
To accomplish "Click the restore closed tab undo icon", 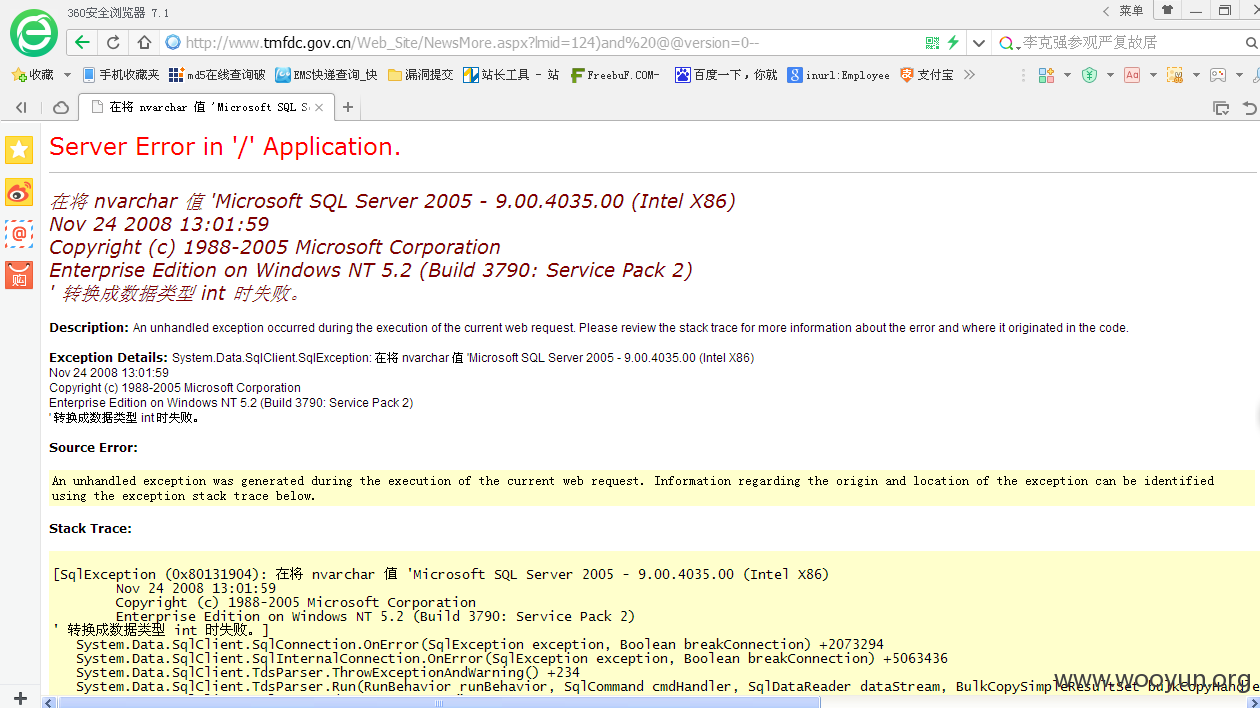I will 1250,107.
